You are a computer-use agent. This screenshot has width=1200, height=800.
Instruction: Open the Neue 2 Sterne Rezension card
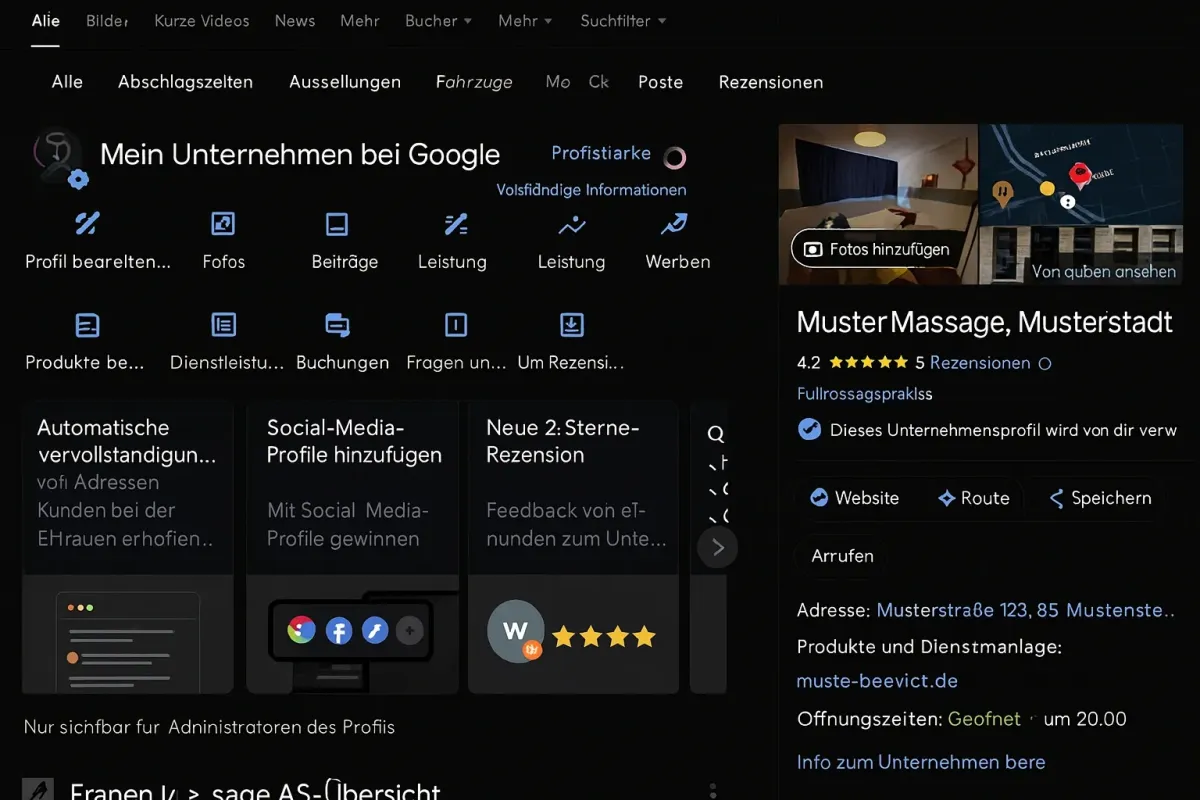573,547
